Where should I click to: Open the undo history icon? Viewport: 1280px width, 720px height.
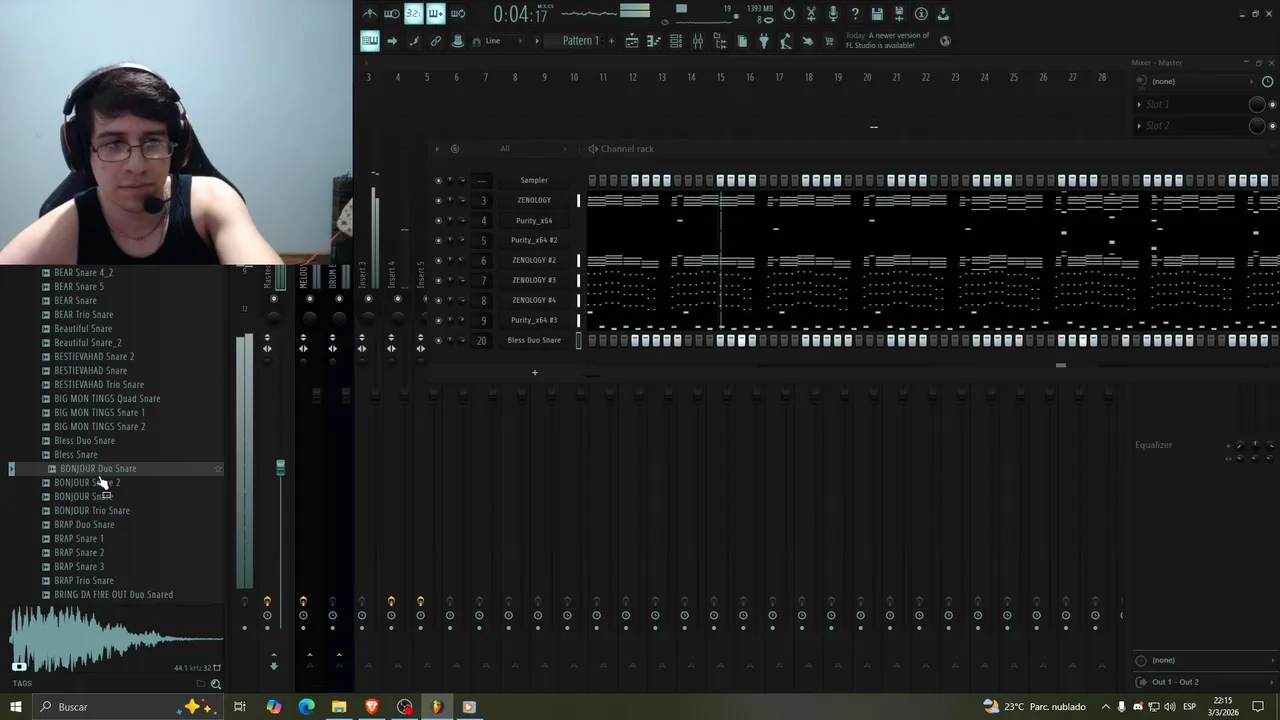click(789, 14)
